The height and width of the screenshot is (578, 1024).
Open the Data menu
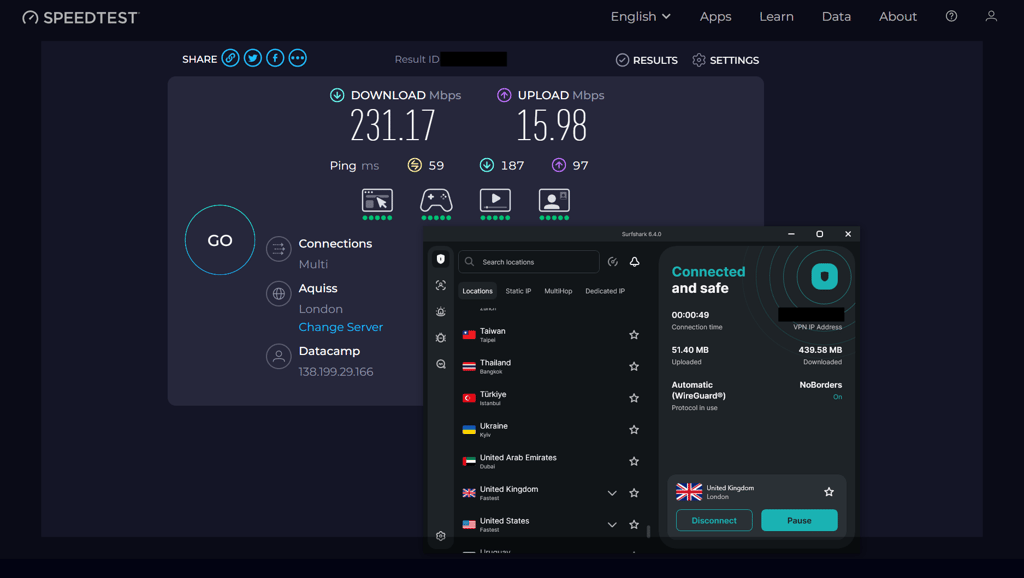(x=836, y=16)
